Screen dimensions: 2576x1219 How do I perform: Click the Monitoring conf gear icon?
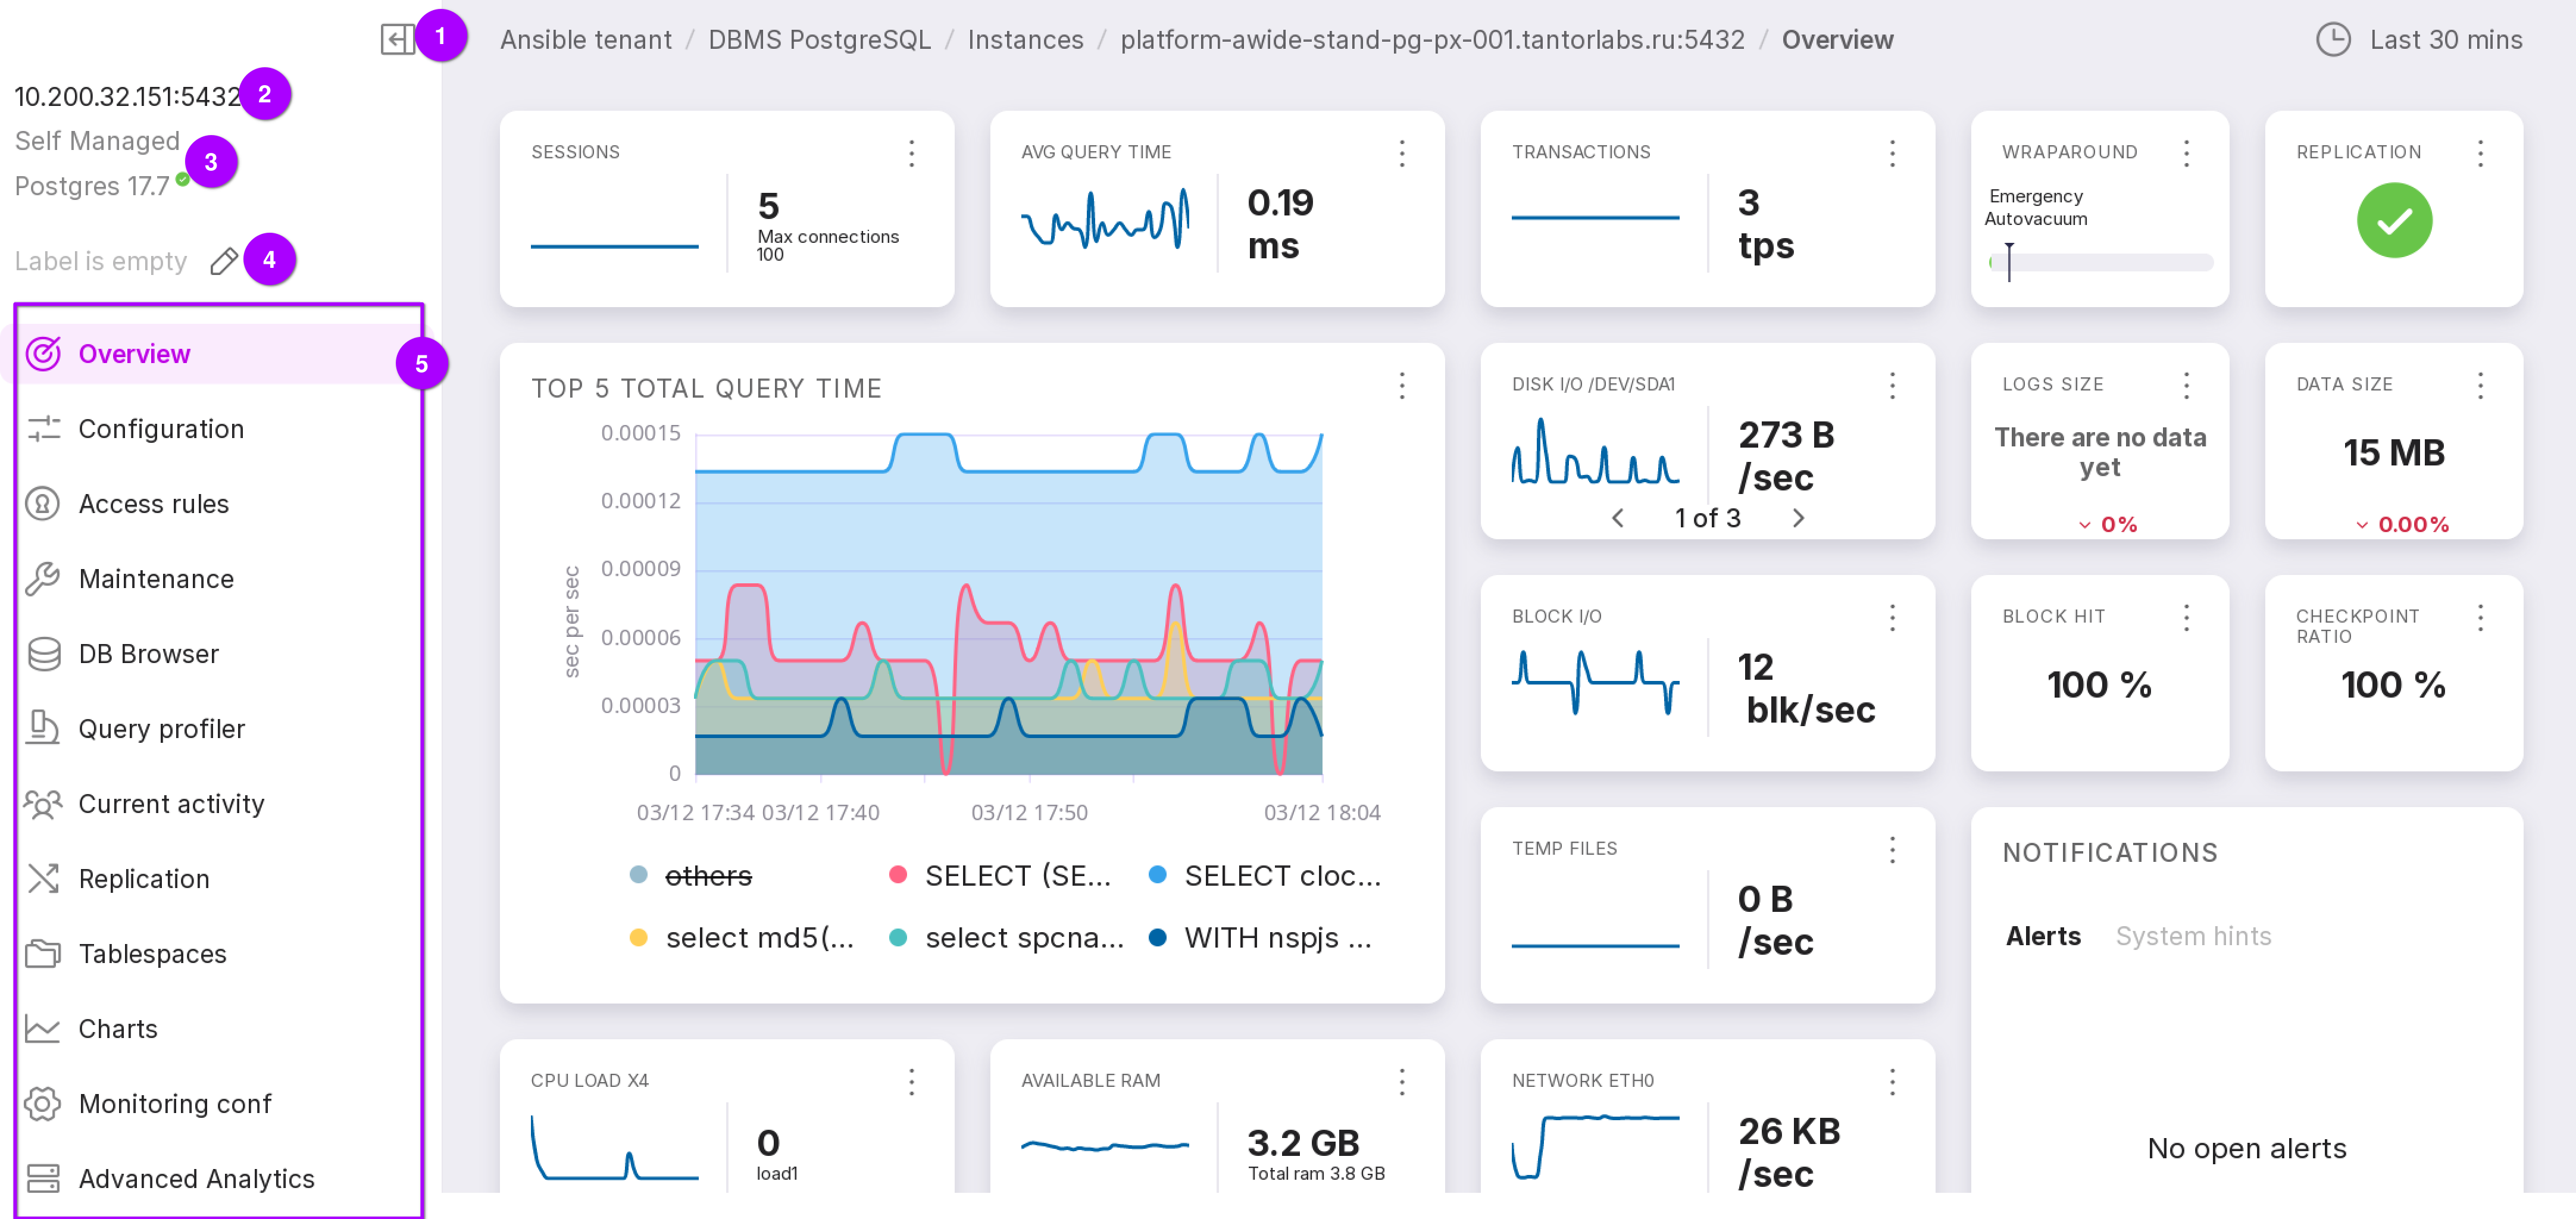tap(43, 1104)
